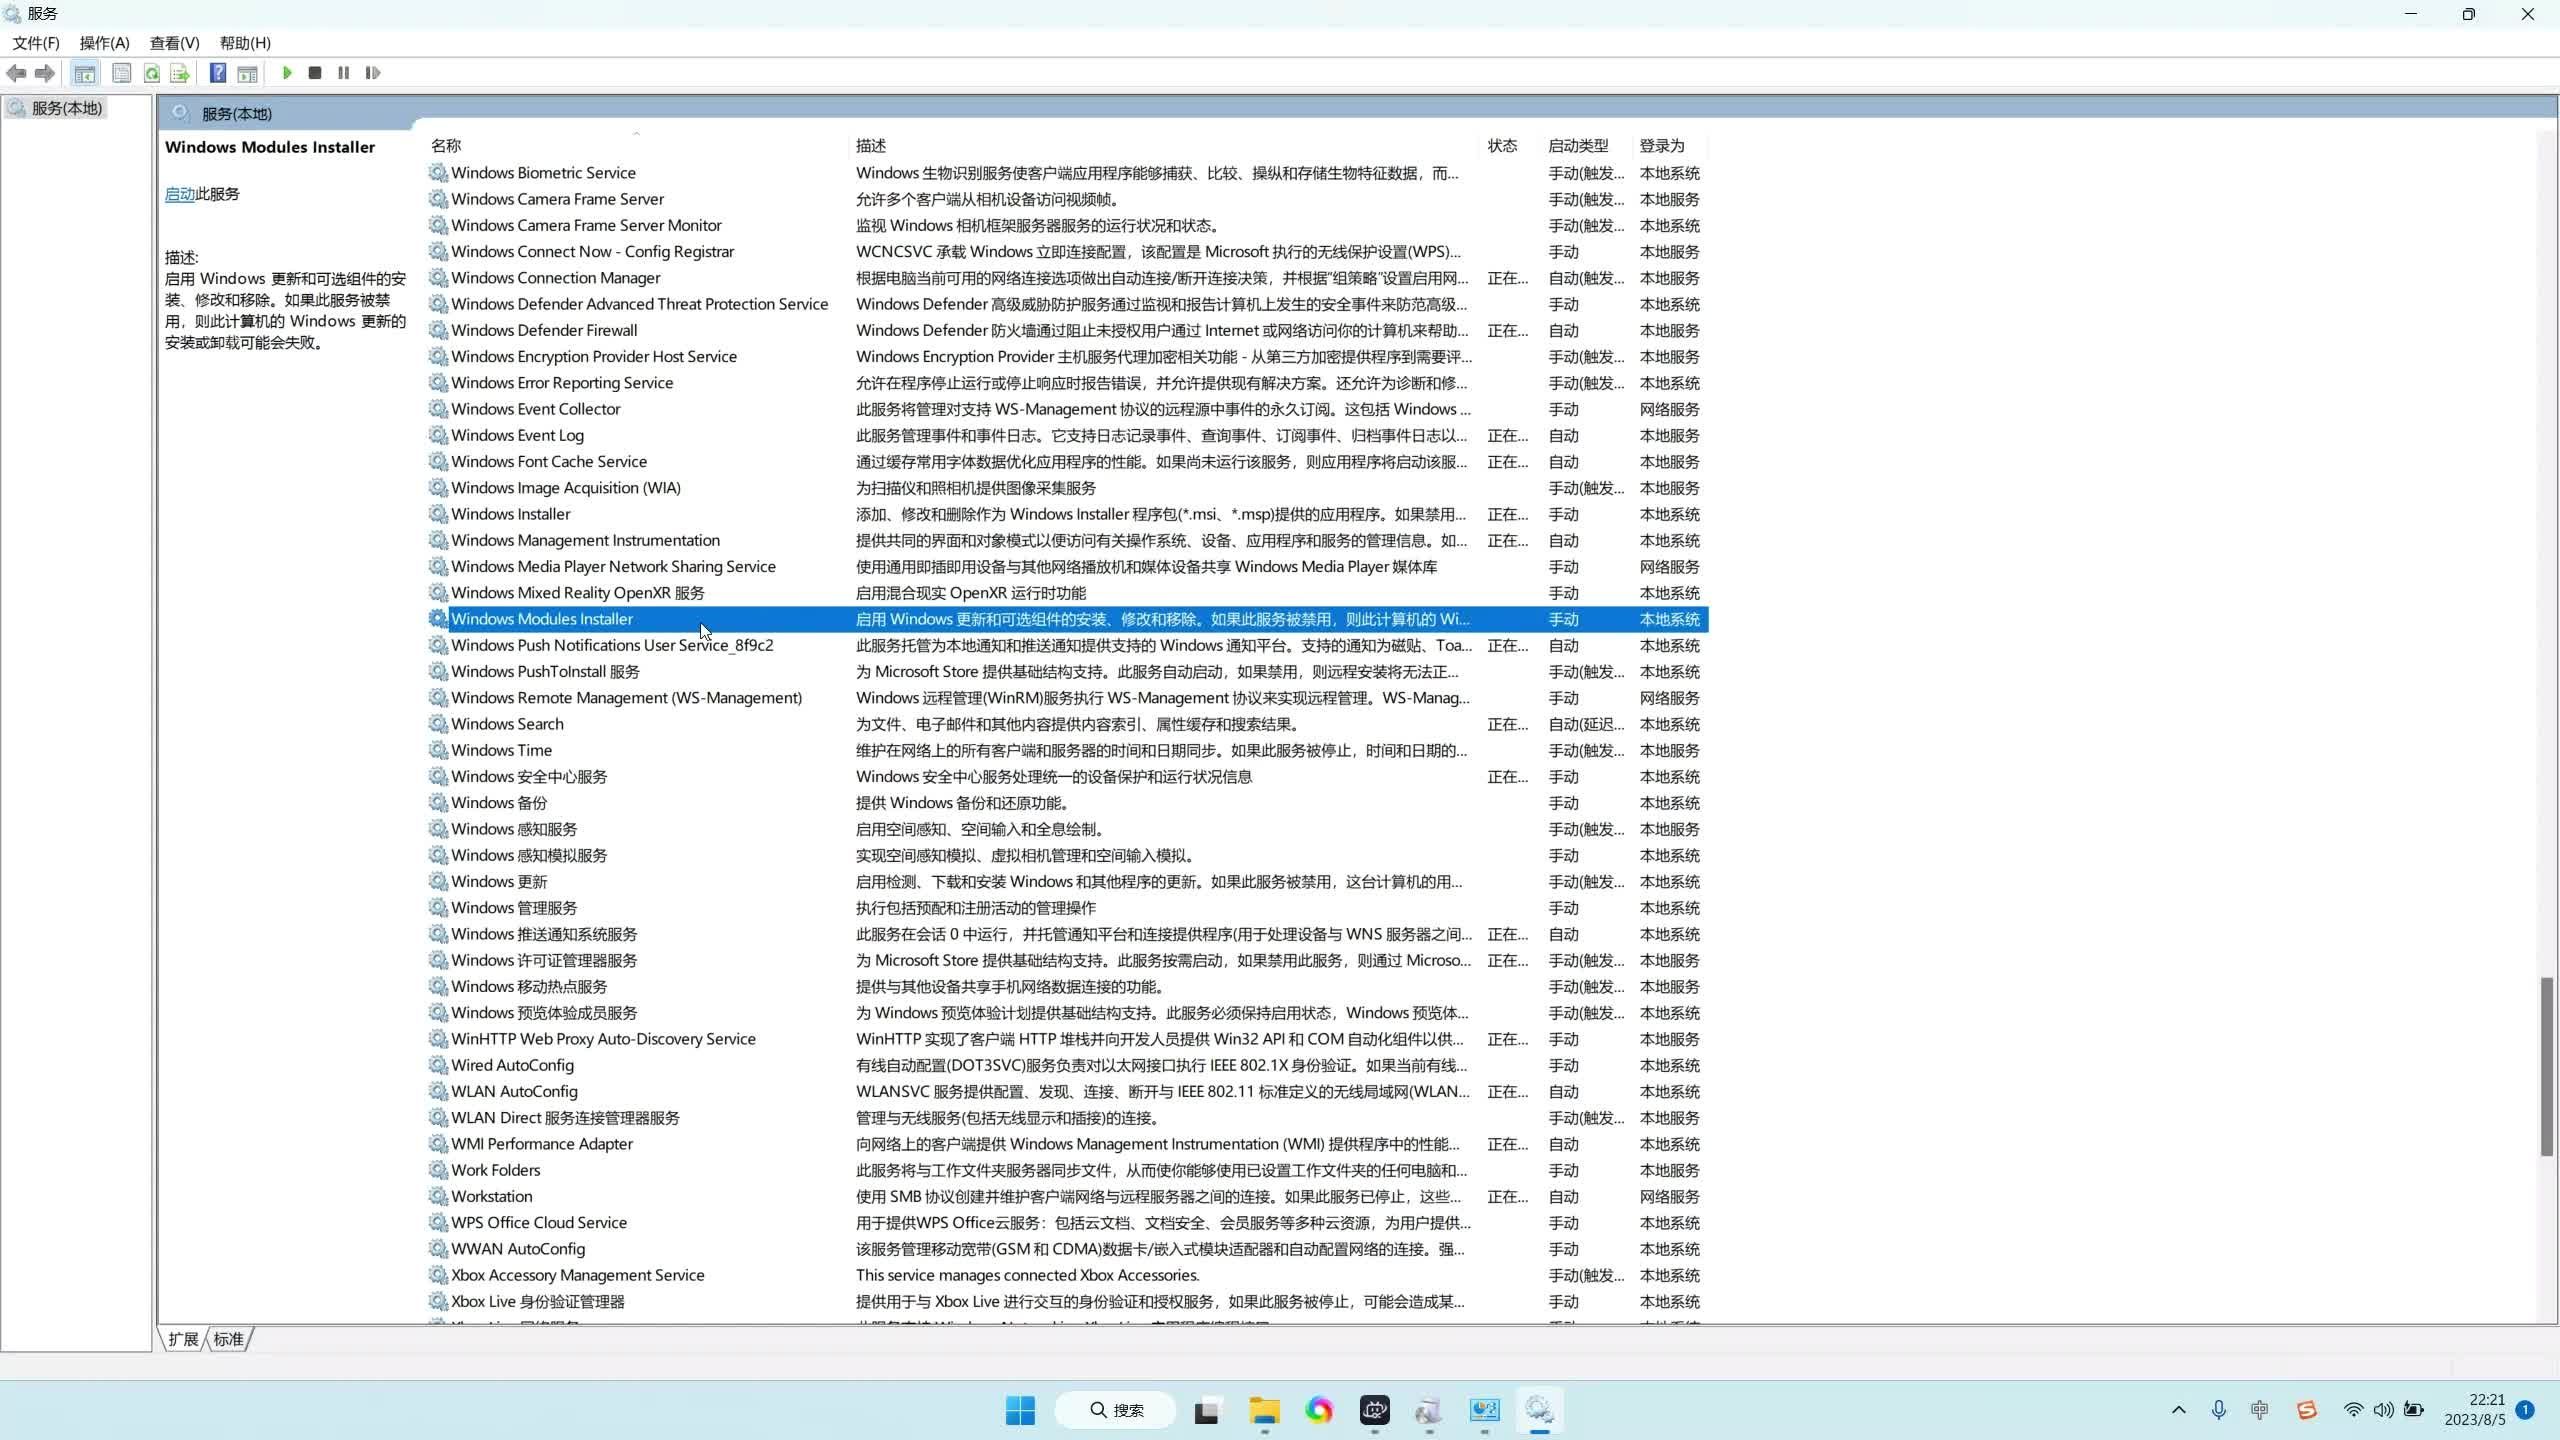Expand the system tray hidden icons chevron
Screen dimensions: 2560x1440
(x=2178, y=1410)
